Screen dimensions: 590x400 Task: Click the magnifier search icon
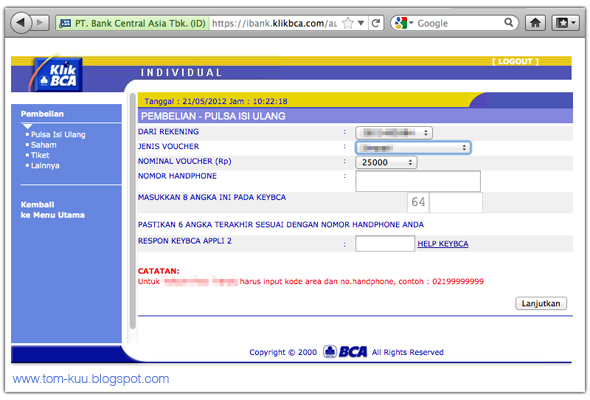pos(508,23)
